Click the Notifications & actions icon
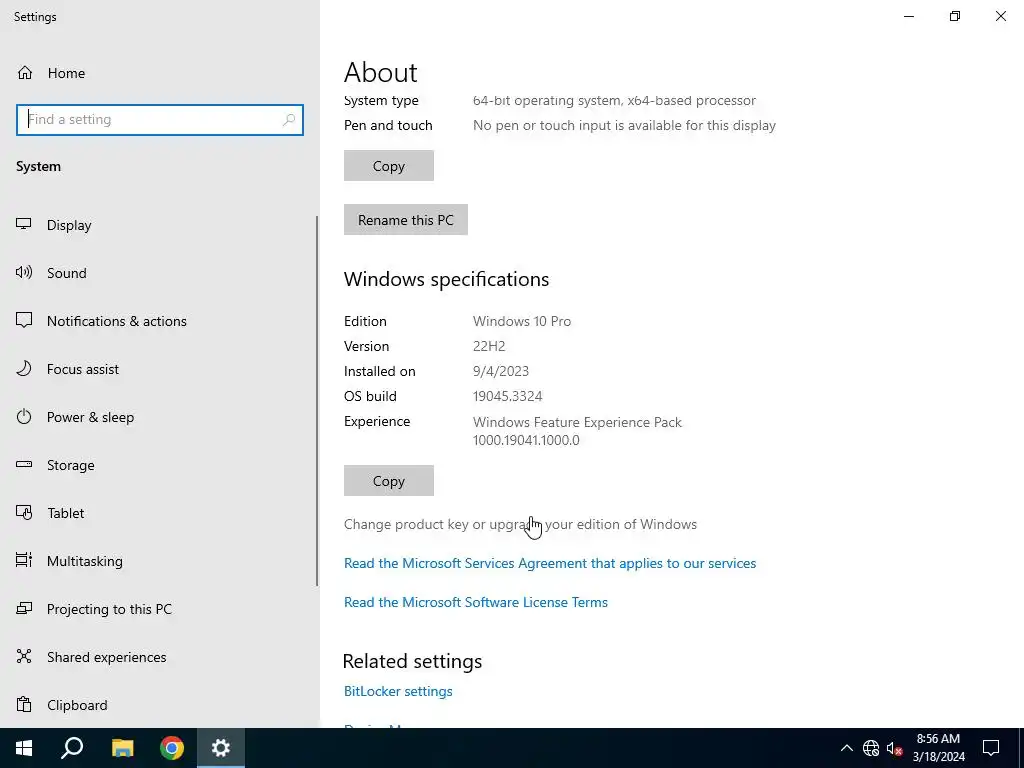Image resolution: width=1024 pixels, height=768 pixels. (24, 320)
